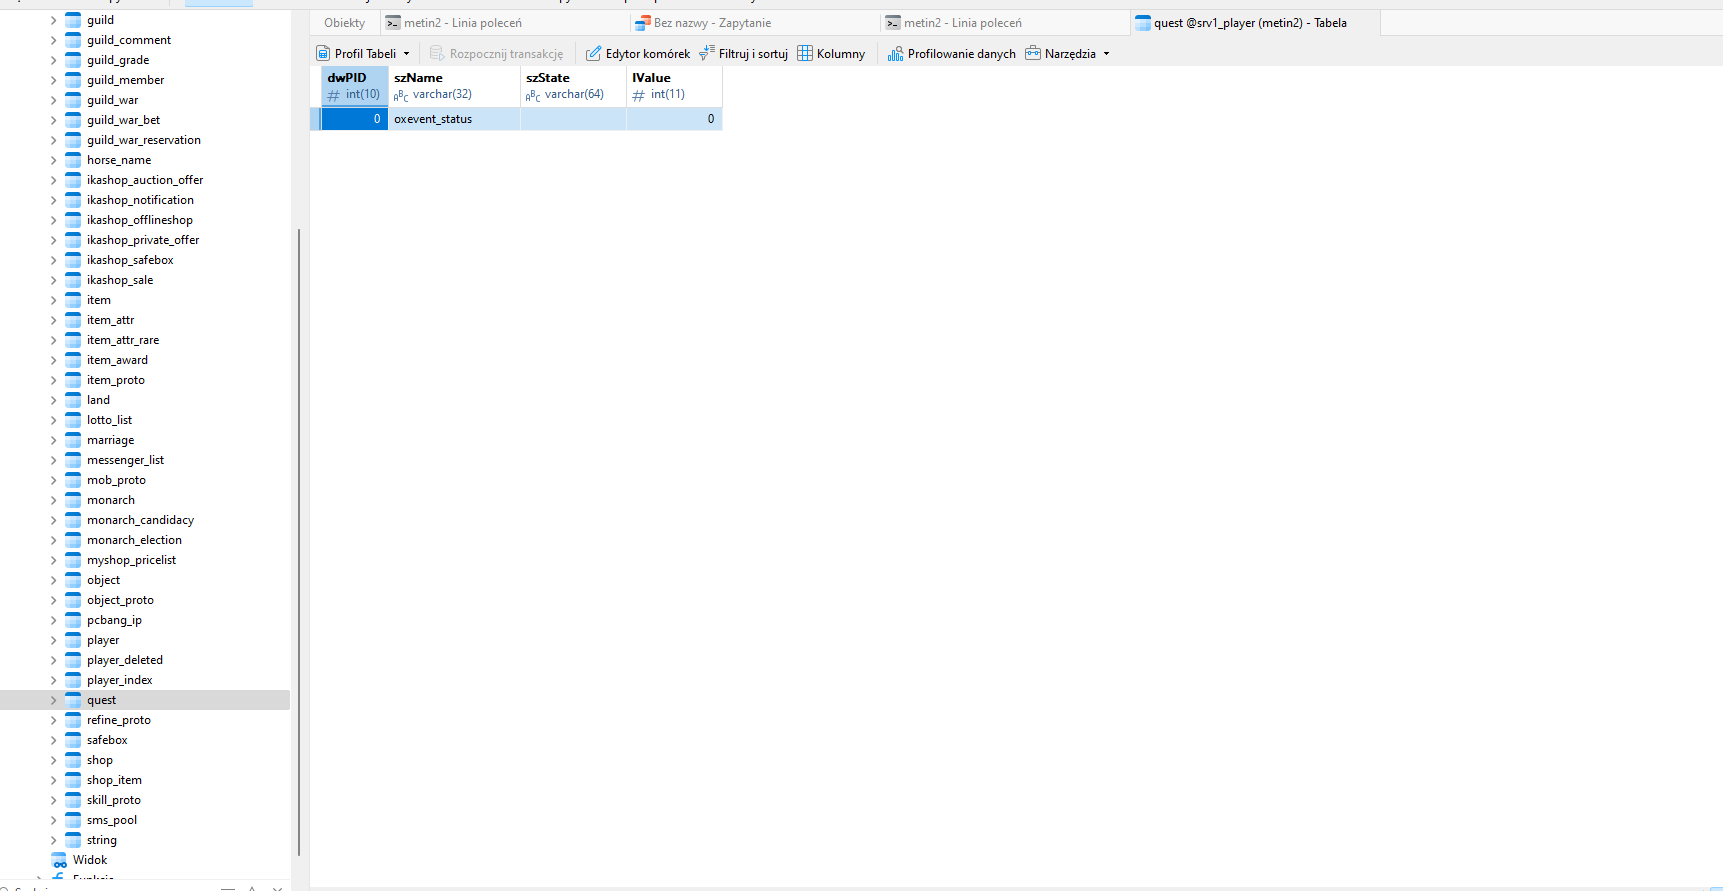Select ikashop_notification in tree

pyautogui.click(x=140, y=200)
